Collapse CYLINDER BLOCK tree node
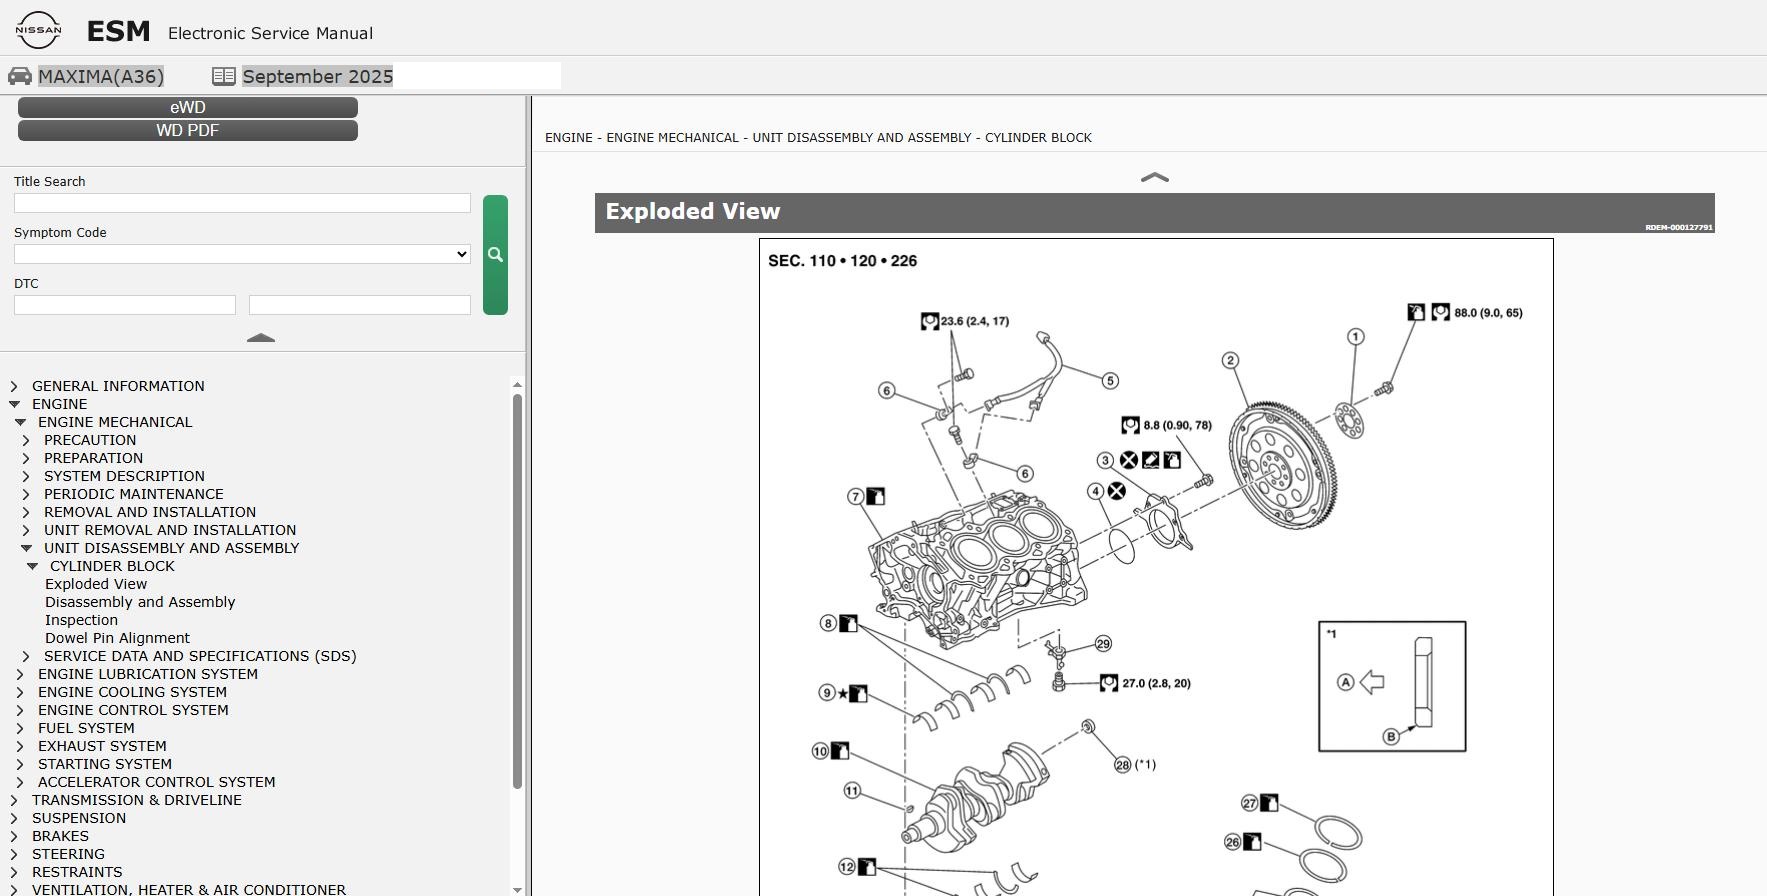 pyautogui.click(x=32, y=566)
